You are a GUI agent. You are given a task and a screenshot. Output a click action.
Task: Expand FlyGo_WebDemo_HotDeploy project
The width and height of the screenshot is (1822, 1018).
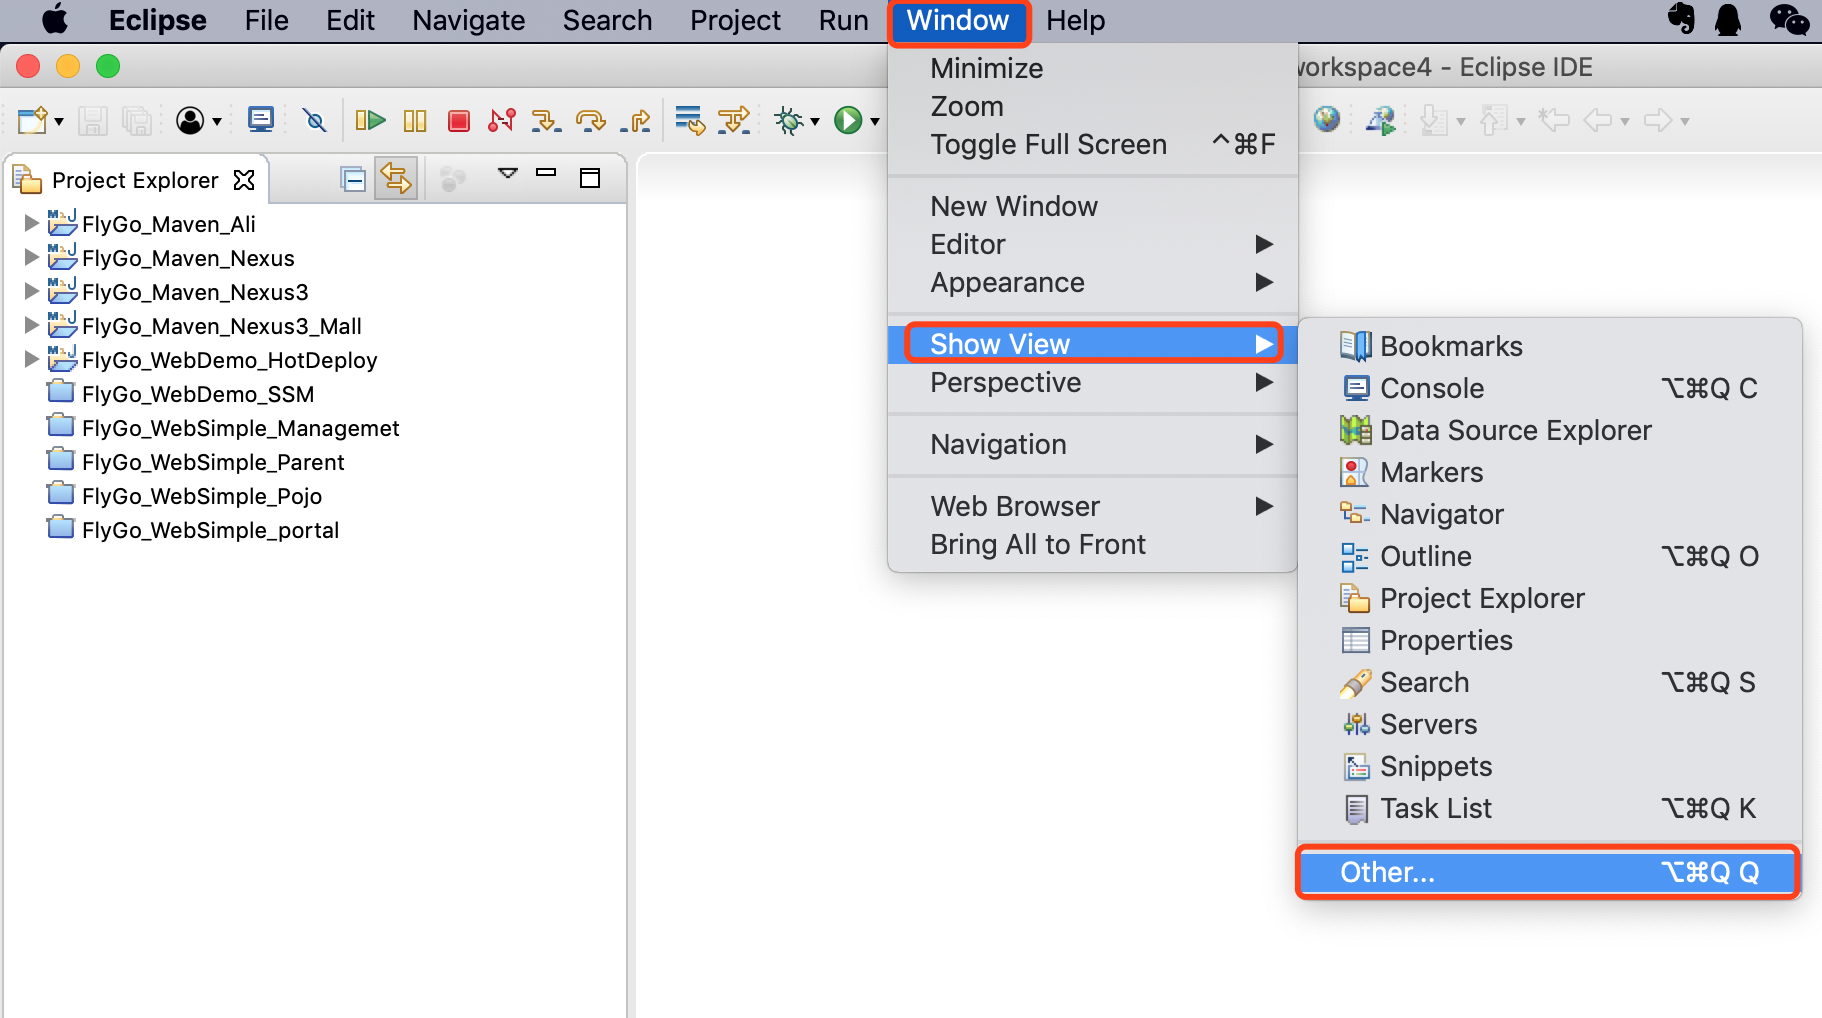pyautogui.click(x=31, y=359)
